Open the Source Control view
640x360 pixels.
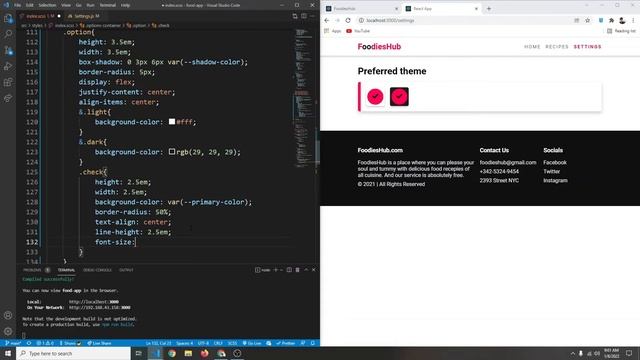coord(8,50)
